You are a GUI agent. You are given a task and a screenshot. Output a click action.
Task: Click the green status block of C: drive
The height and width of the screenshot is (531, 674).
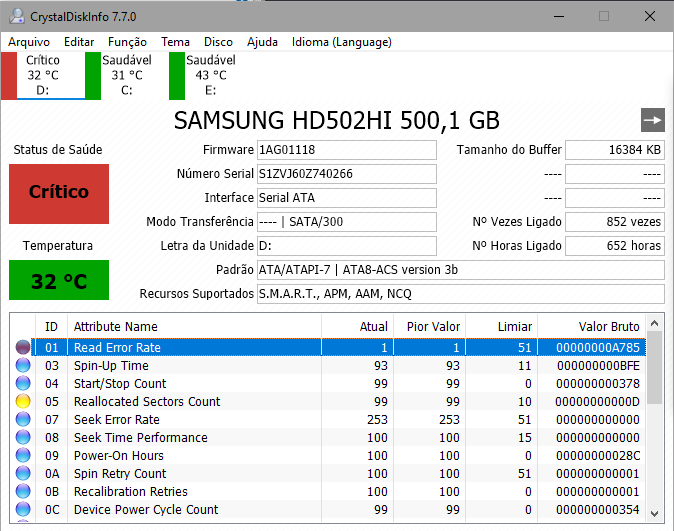93,76
